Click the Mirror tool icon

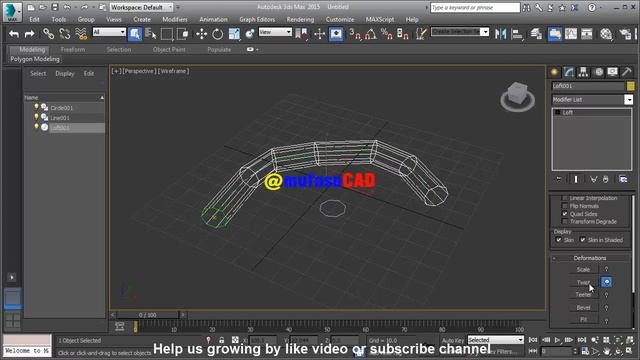click(500, 34)
